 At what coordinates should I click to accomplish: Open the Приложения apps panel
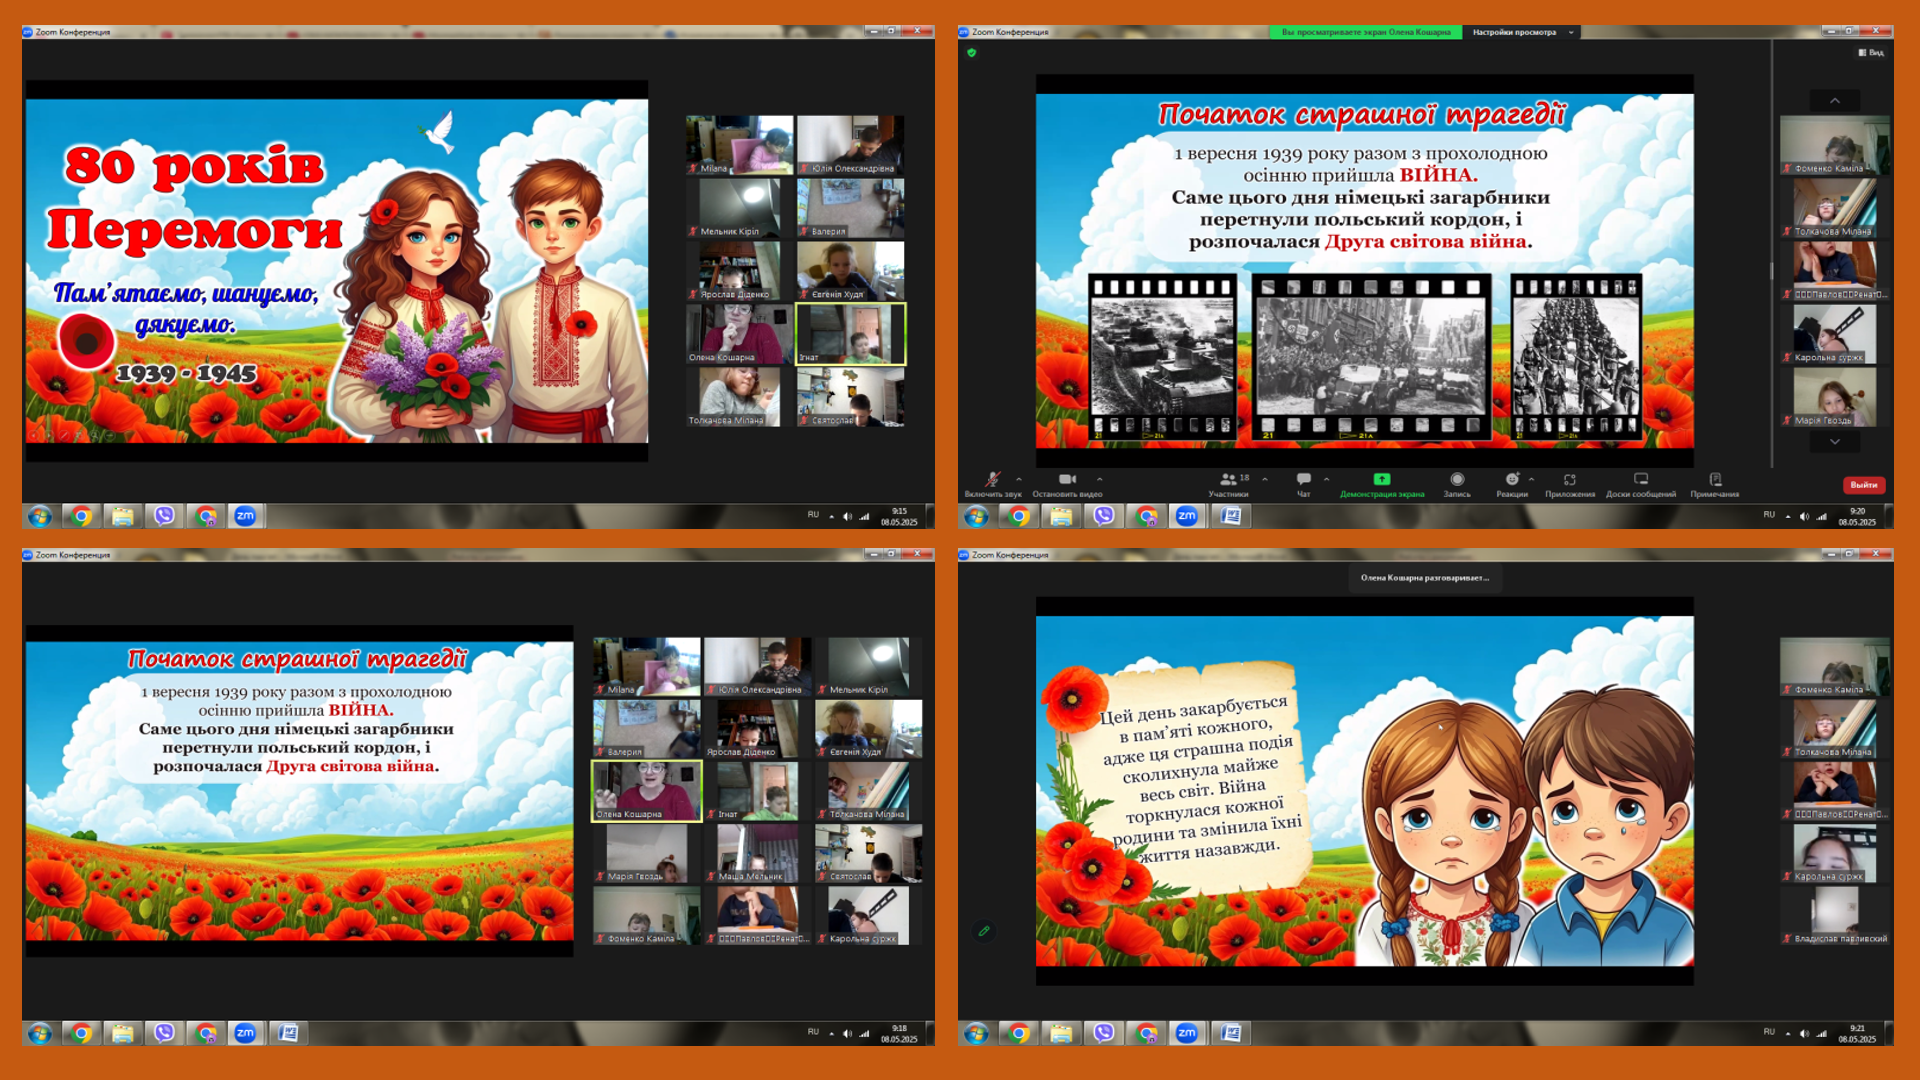coord(1570,485)
